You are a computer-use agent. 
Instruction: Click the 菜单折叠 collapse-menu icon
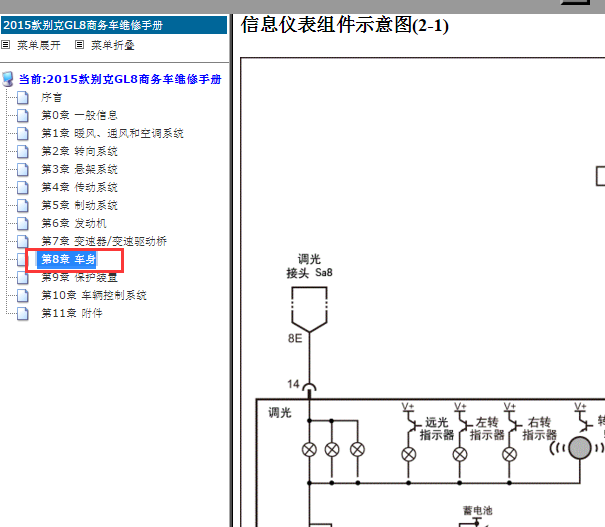pyautogui.click(x=79, y=45)
